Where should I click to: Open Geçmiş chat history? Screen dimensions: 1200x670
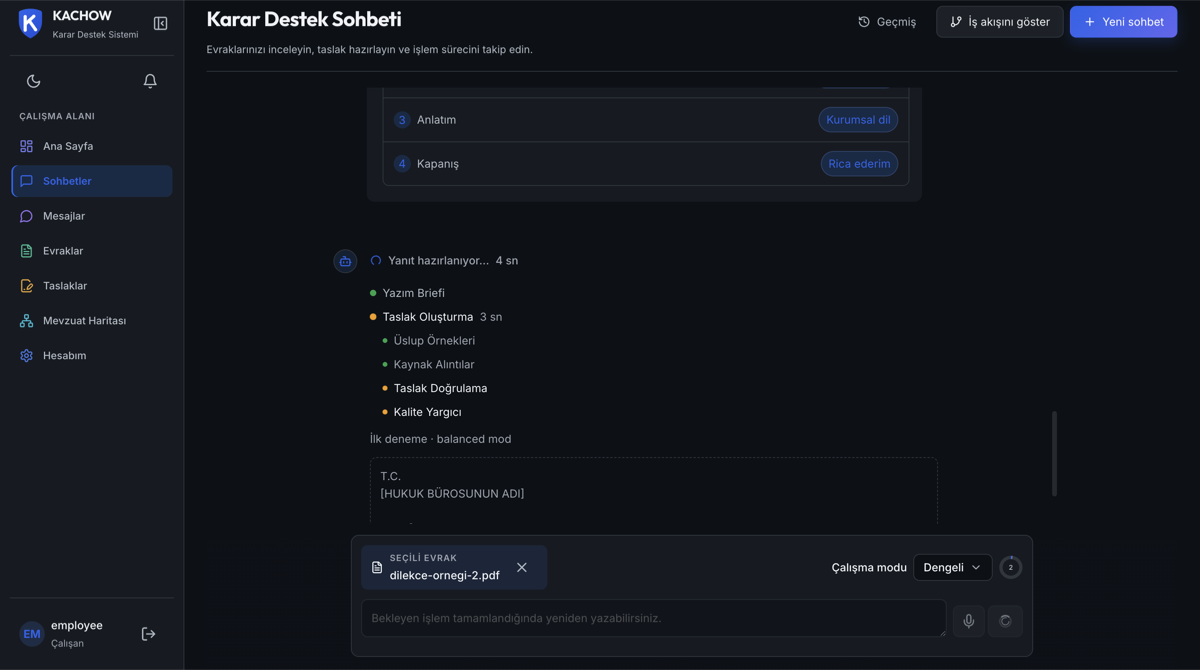887,22
